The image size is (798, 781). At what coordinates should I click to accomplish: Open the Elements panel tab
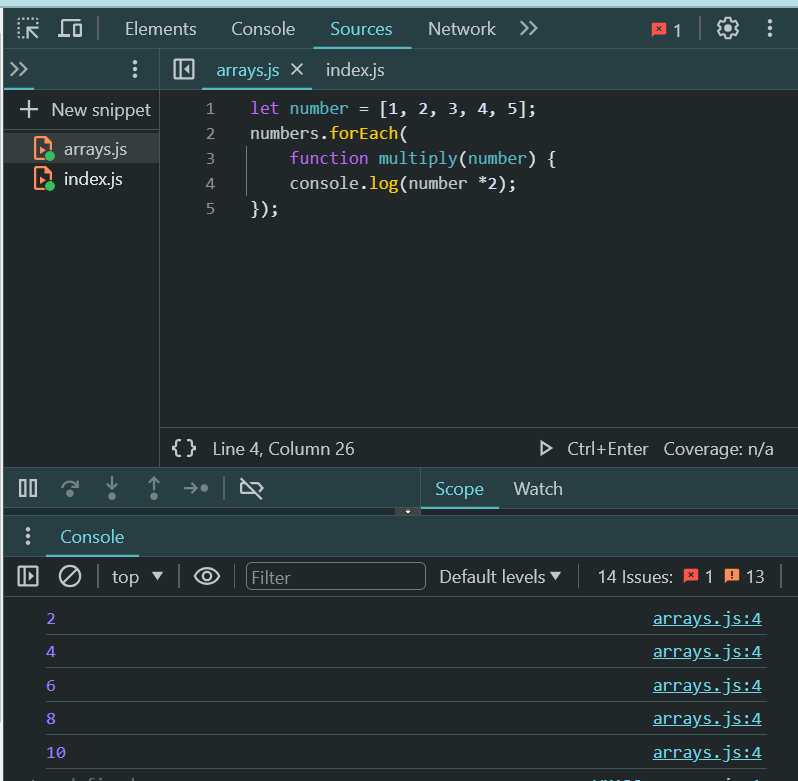coord(161,29)
